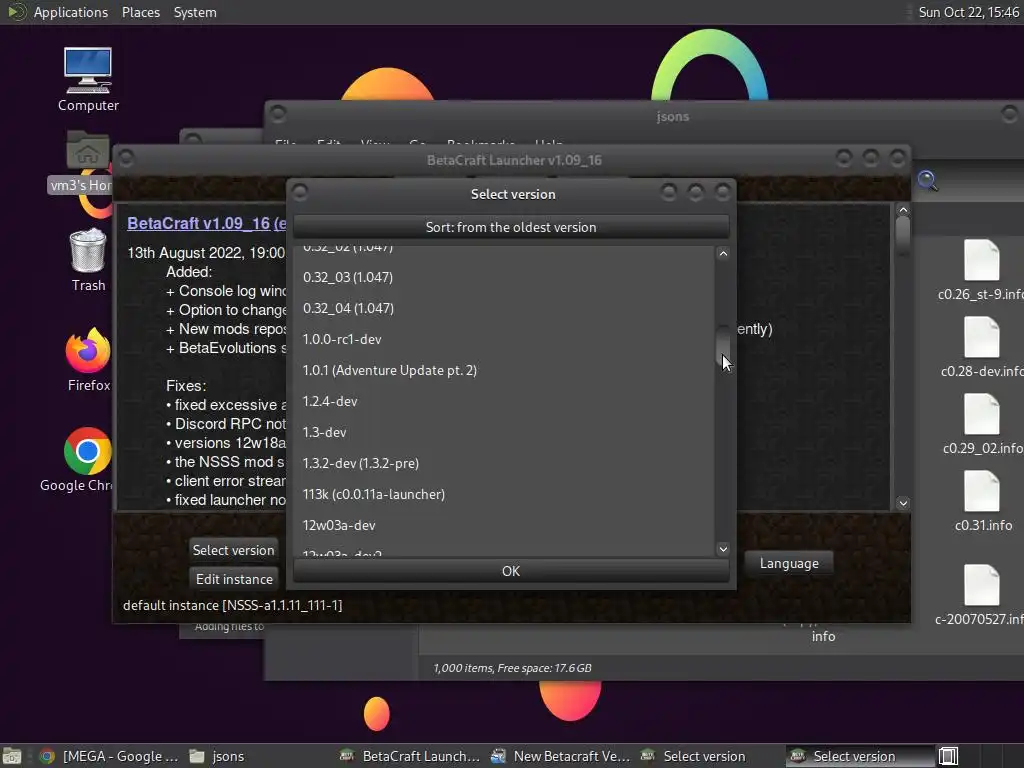Viewport: 1024px width, 768px height.
Task: Click the BetaCraft Launcher v1.09_16 title bar
Action: click(x=514, y=160)
